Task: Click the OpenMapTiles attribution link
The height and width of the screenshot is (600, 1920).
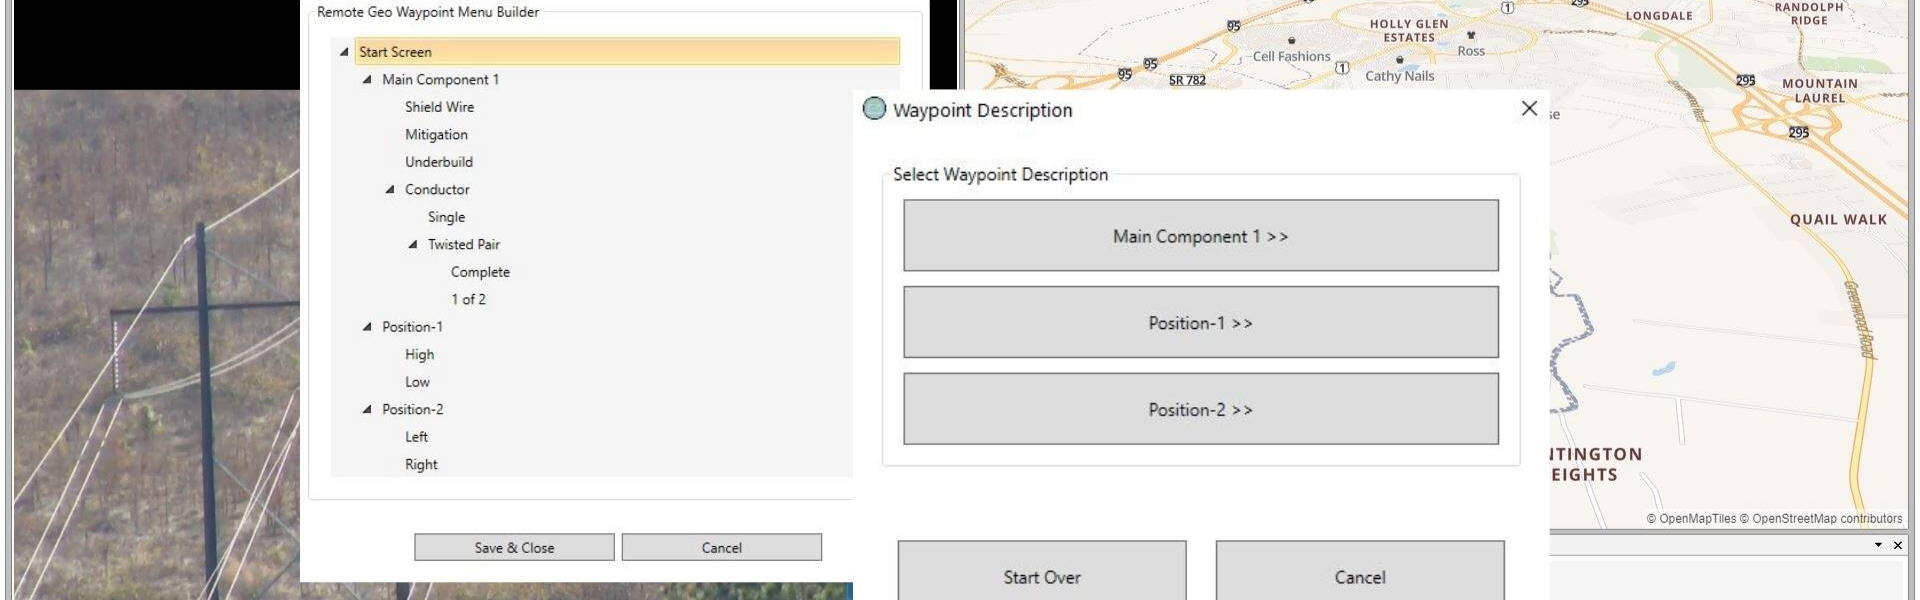Action: tap(1691, 519)
